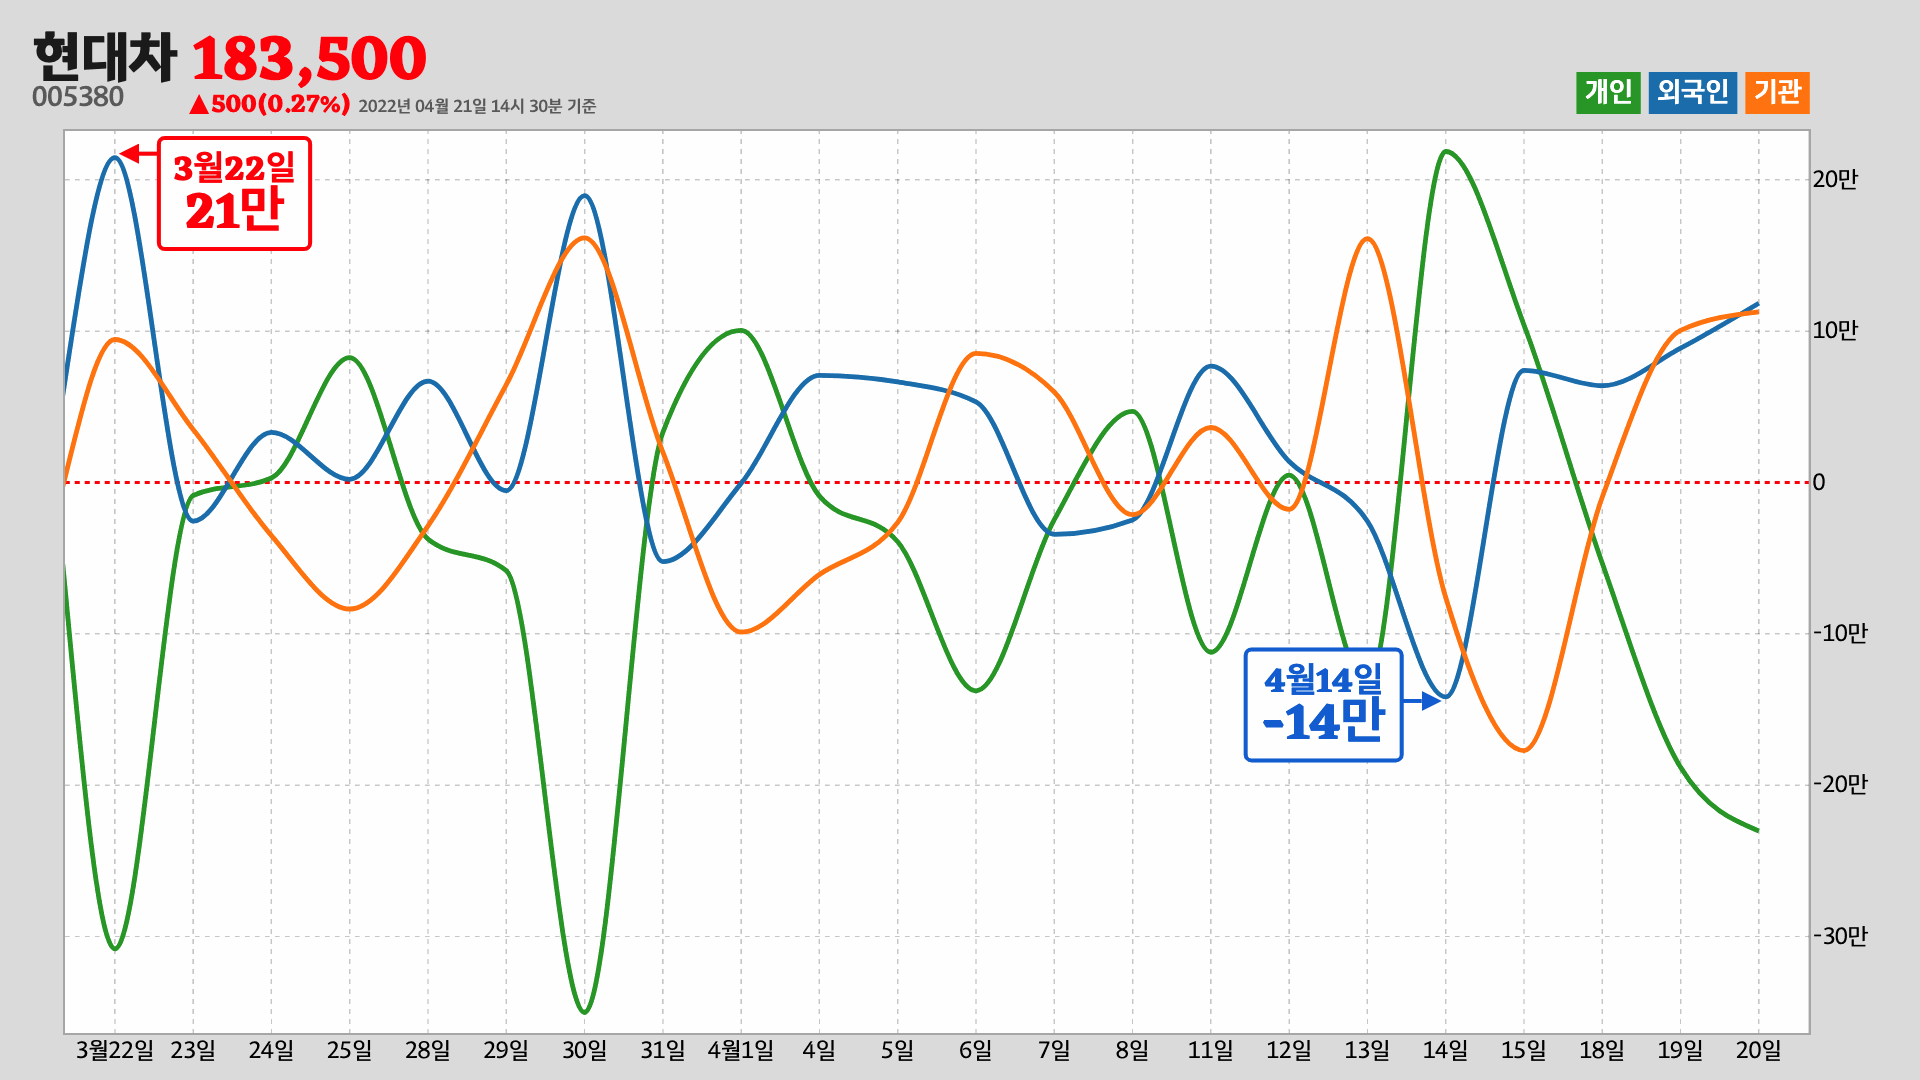Click the stock code 005380
Viewport: 1920px width, 1080px height.
coord(78,97)
